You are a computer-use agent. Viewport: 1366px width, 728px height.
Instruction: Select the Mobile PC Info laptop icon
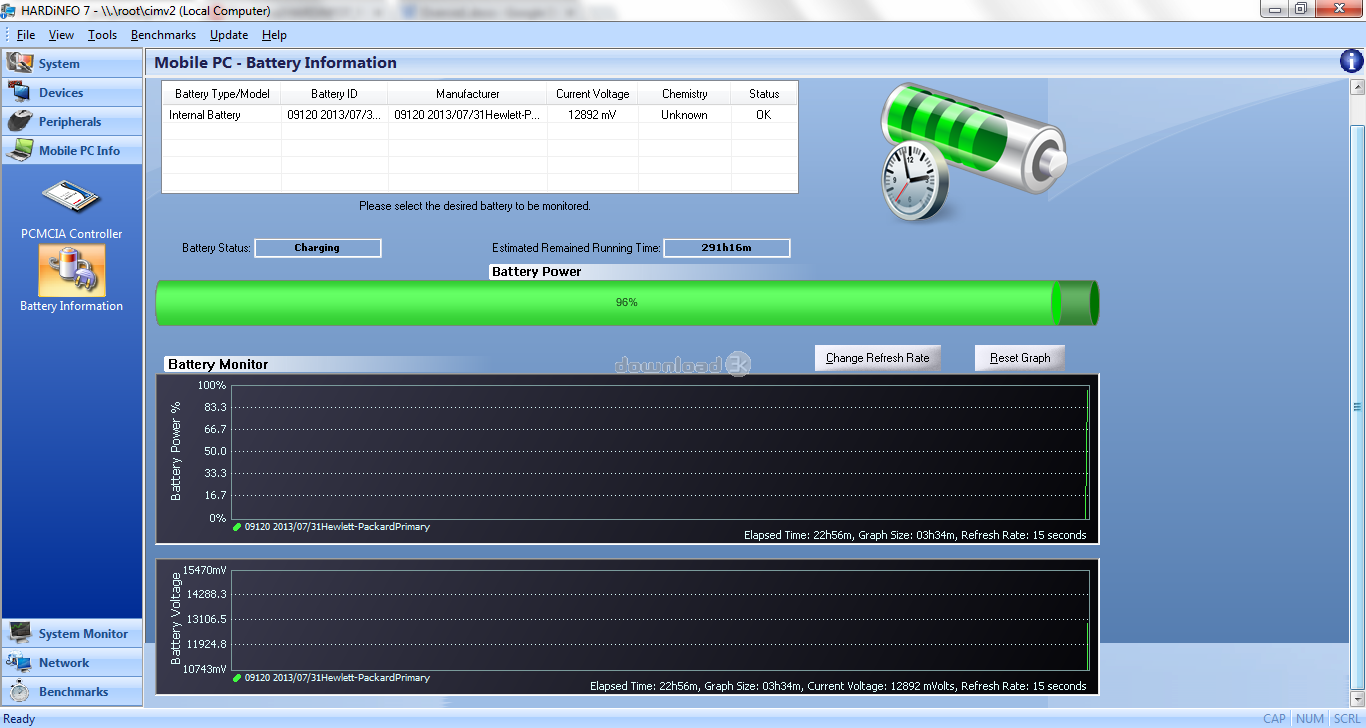(19, 150)
